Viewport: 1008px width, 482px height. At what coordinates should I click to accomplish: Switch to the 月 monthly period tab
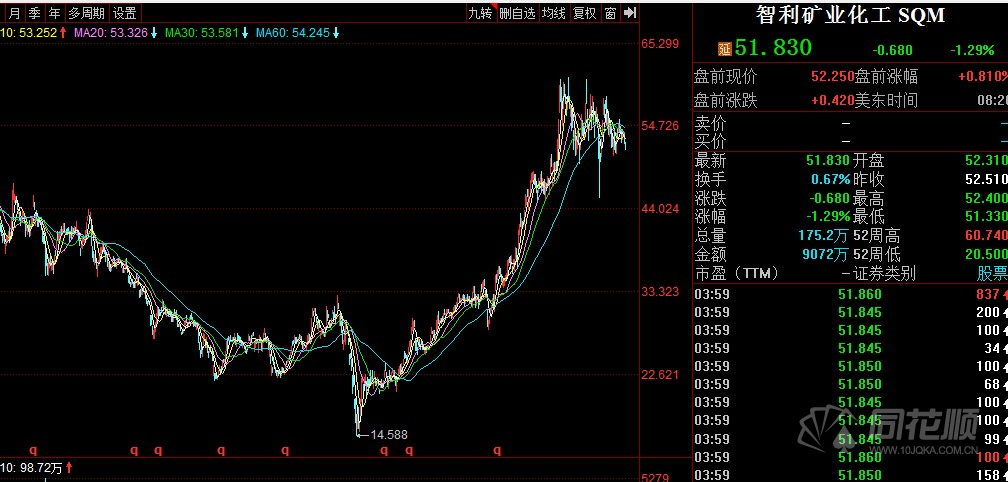(14, 13)
